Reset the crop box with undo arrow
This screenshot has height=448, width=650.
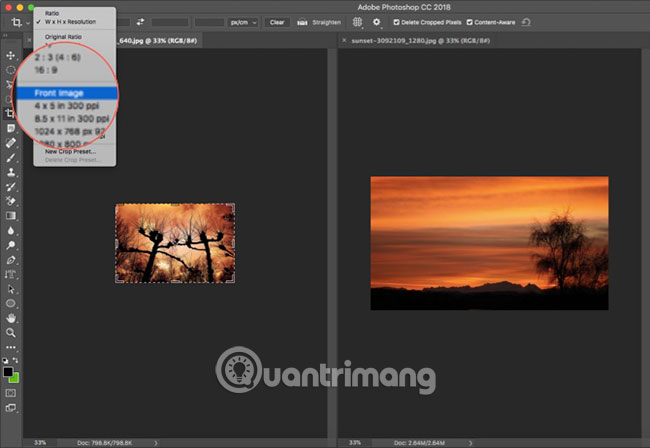coord(526,22)
